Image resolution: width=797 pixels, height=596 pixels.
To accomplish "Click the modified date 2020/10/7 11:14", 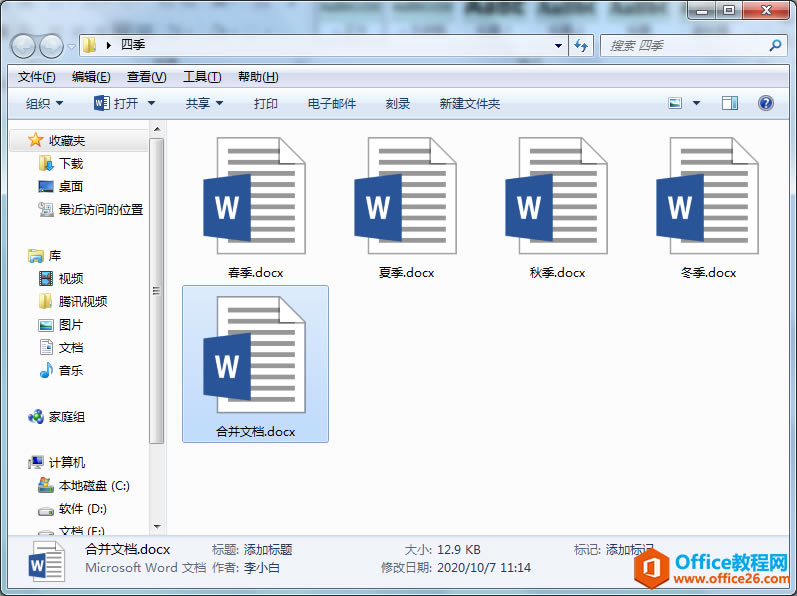I will pos(484,568).
